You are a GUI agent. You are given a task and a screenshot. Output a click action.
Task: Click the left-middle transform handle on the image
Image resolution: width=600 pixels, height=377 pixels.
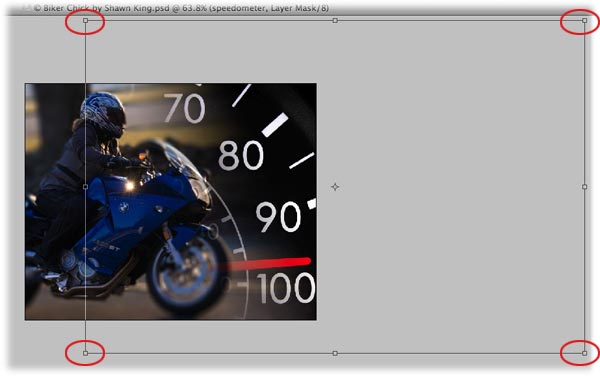[x=85, y=187]
